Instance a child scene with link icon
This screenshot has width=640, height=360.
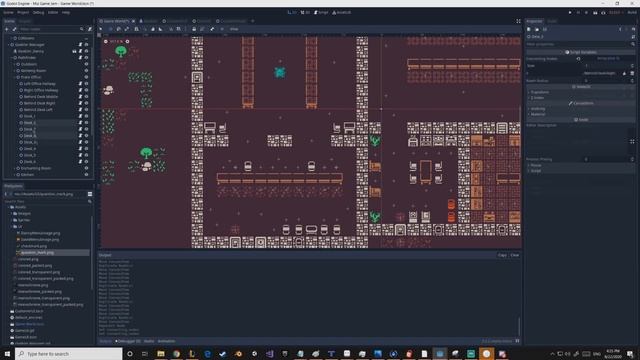click(x=14, y=29)
